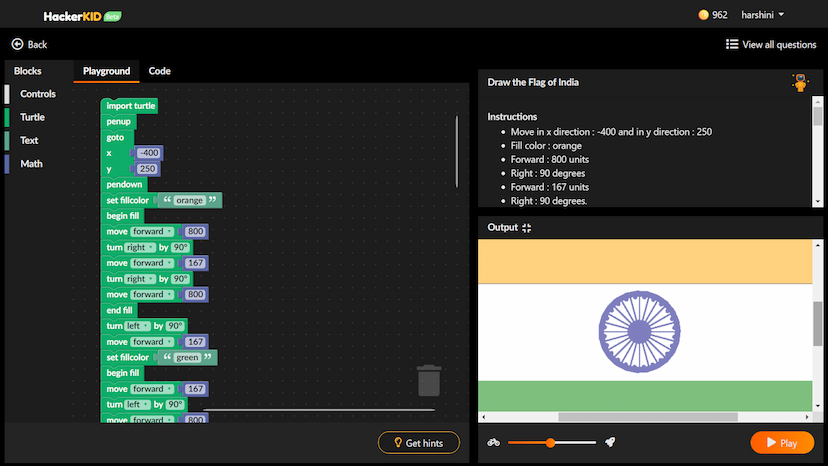Click the trash can in workspace
Image resolution: width=828 pixels, height=466 pixels.
click(x=429, y=380)
